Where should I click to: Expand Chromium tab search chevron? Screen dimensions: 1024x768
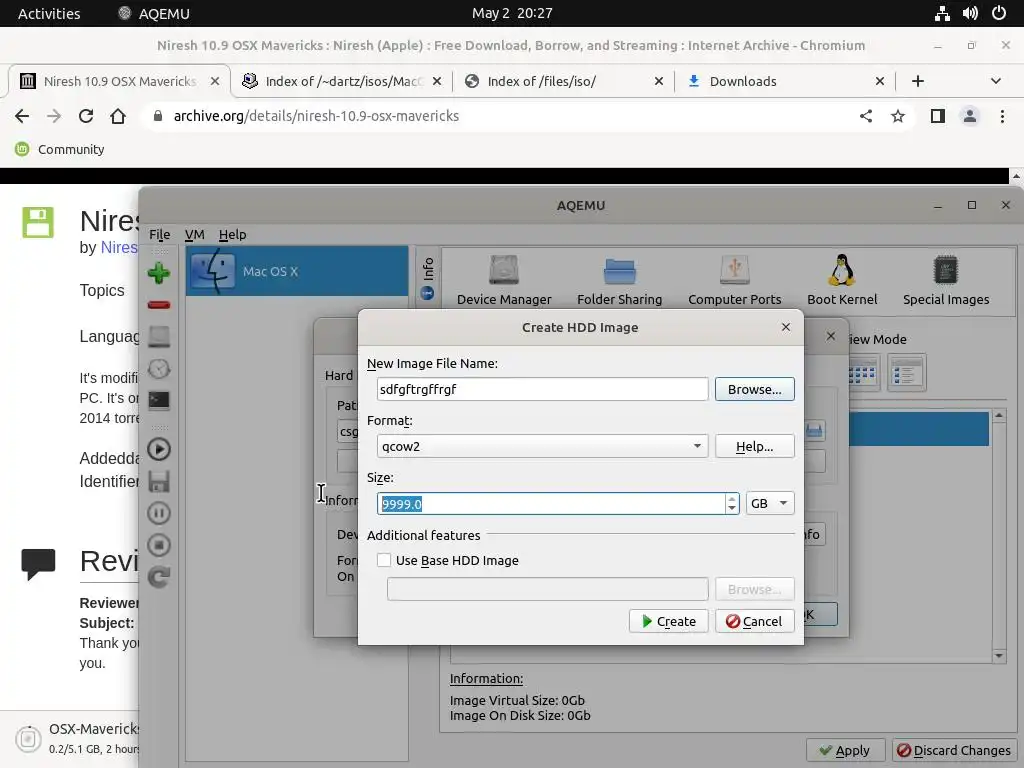point(995,81)
